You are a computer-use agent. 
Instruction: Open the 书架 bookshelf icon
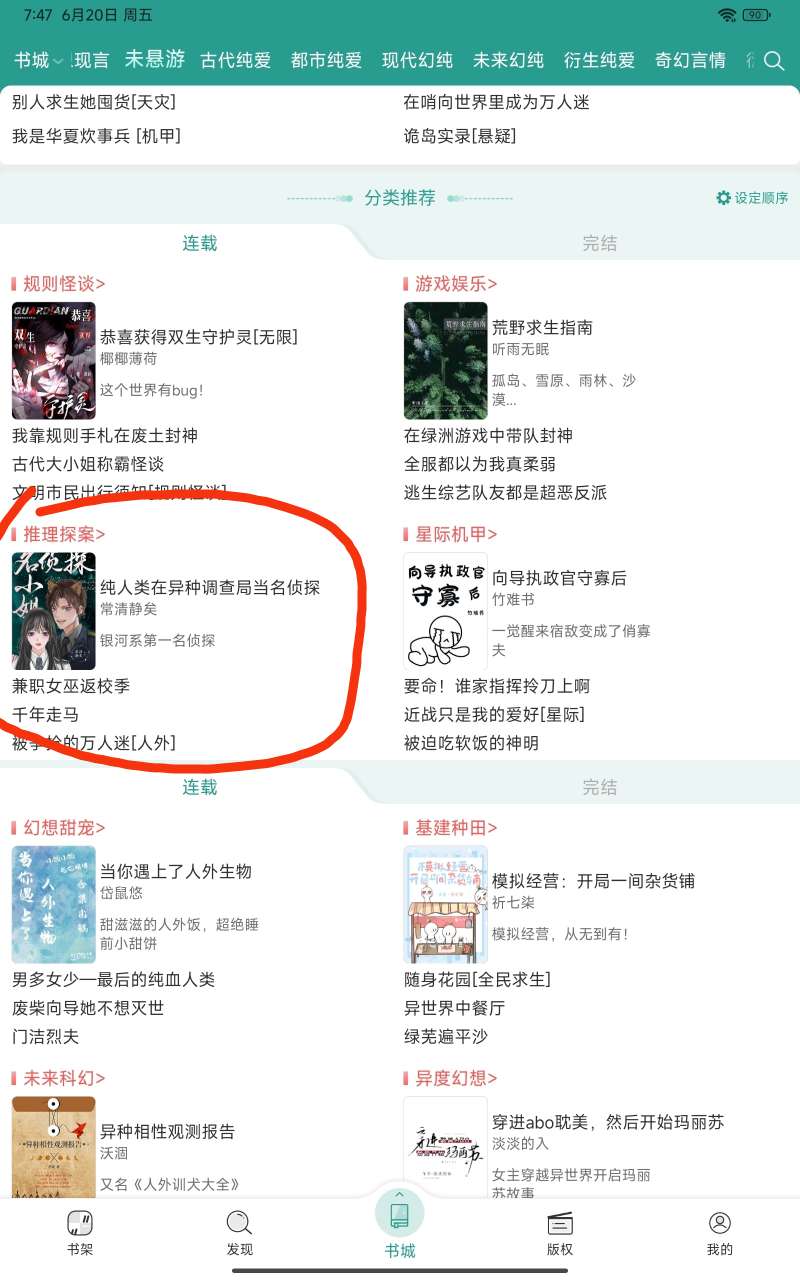[80, 1223]
